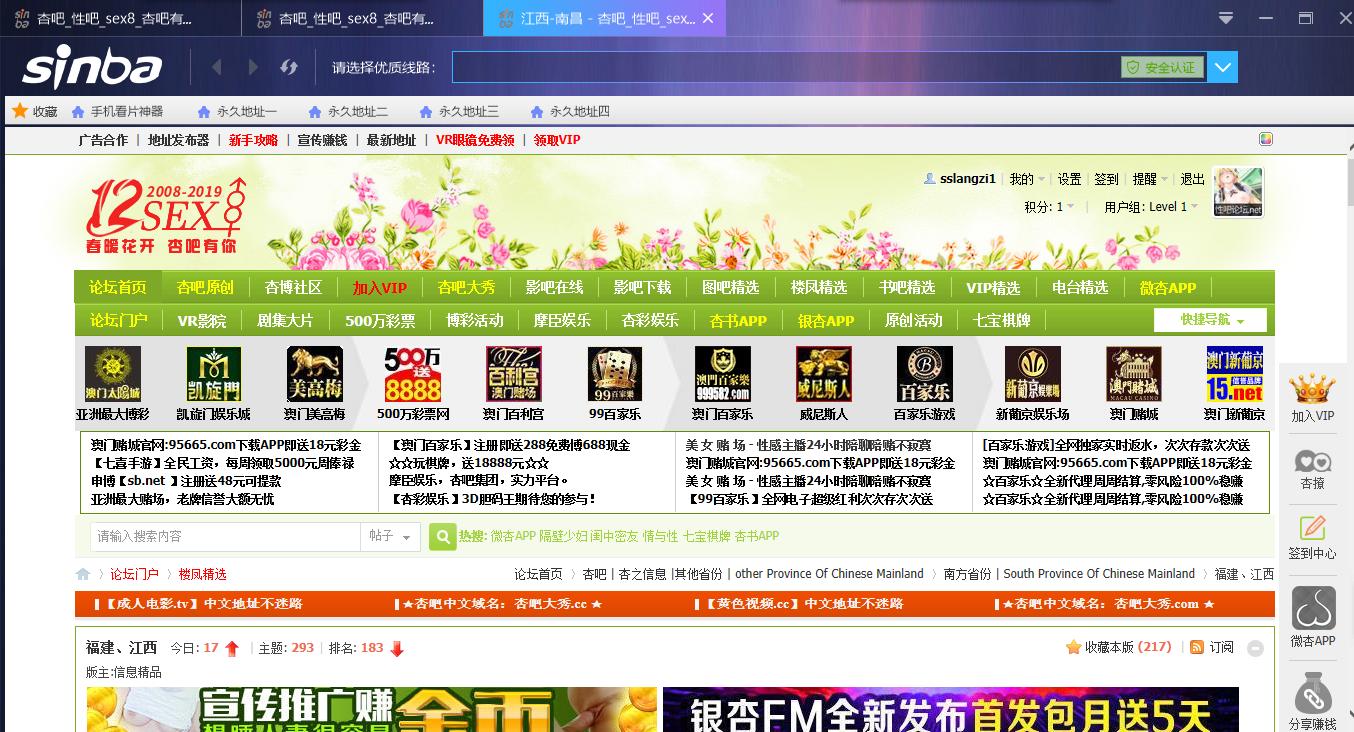
Task: Click the 领取VIP link
Action: point(557,140)
